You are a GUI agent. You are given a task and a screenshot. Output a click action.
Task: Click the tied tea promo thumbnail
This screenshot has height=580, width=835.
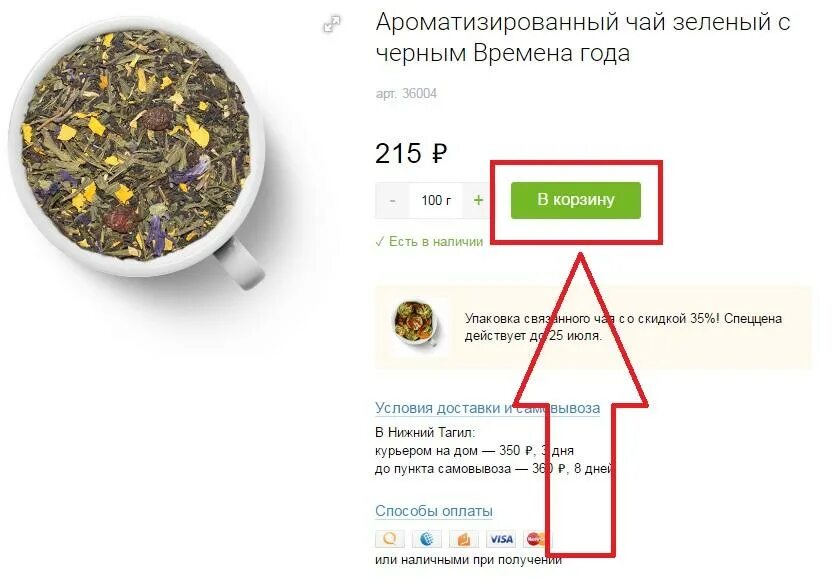[x=415, y=323]
